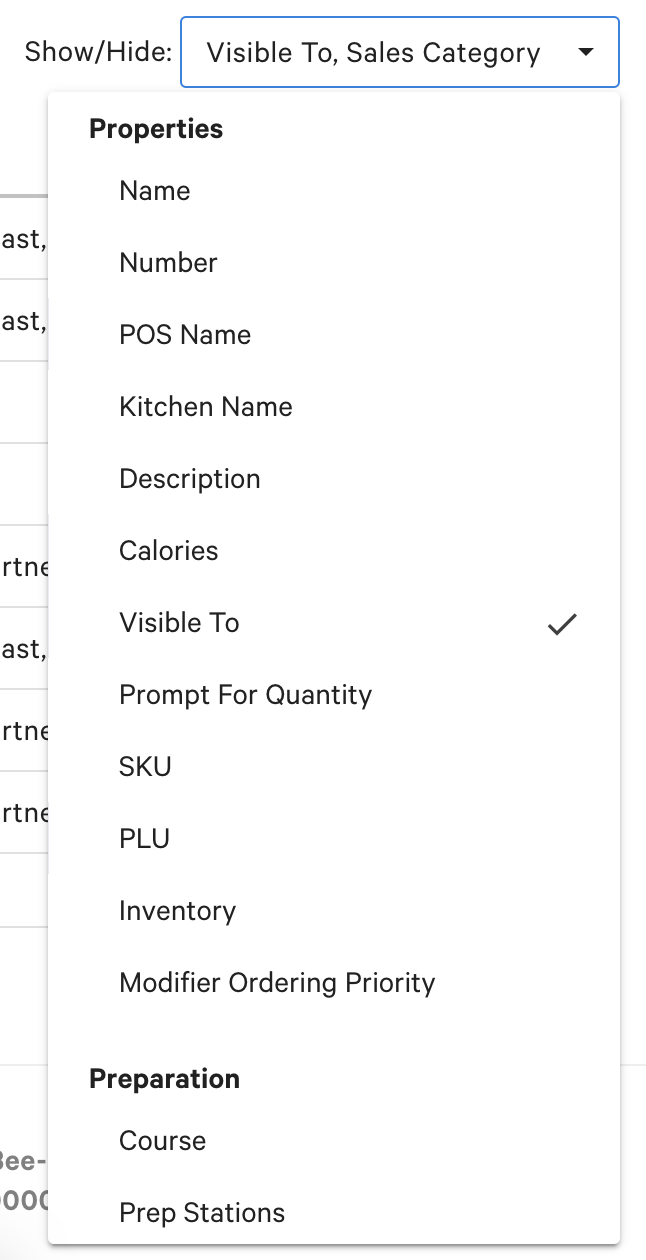The width and height of the screenshot is (646, 1260).
Task: Click the Show/Hide label text
Action: [x=98, y=52]
